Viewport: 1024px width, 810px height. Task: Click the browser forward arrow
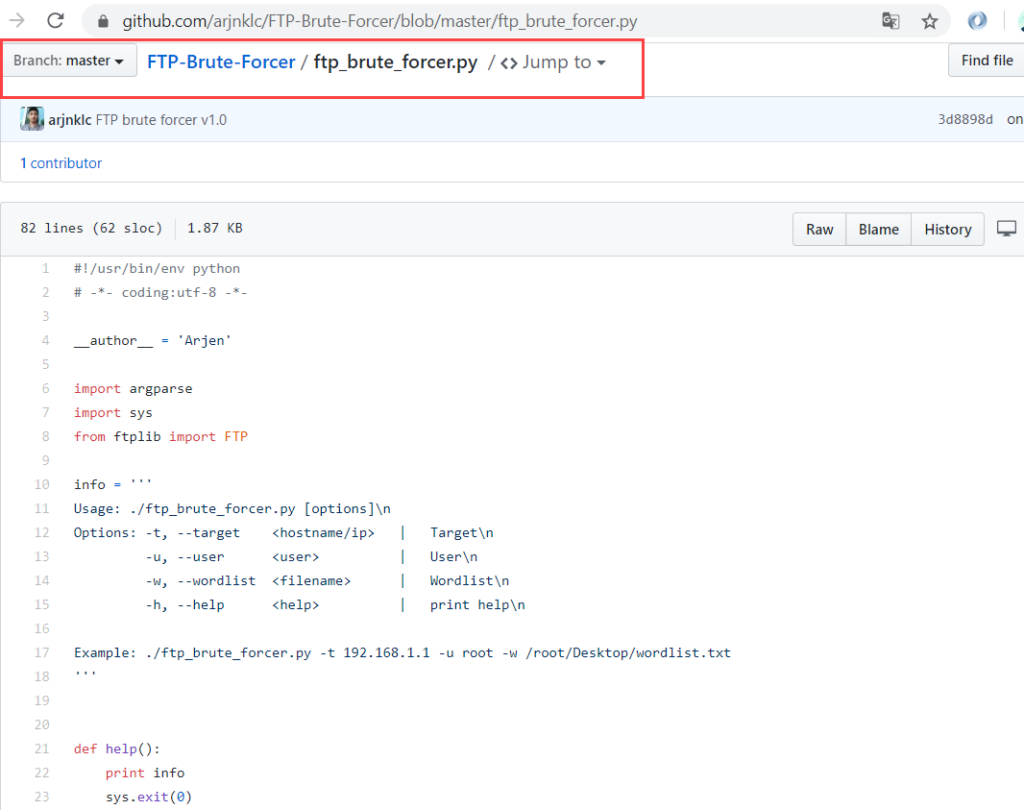click(x=17, y=21)
